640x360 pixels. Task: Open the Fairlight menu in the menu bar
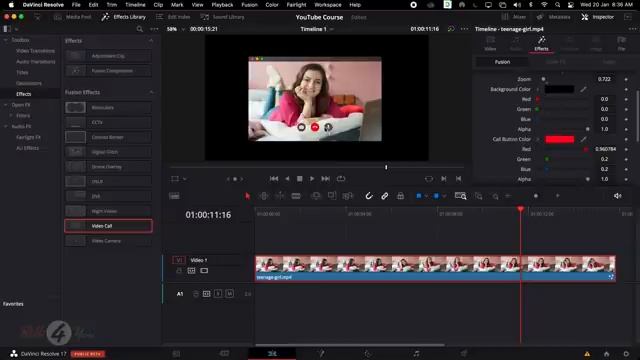tap(296, 5)
